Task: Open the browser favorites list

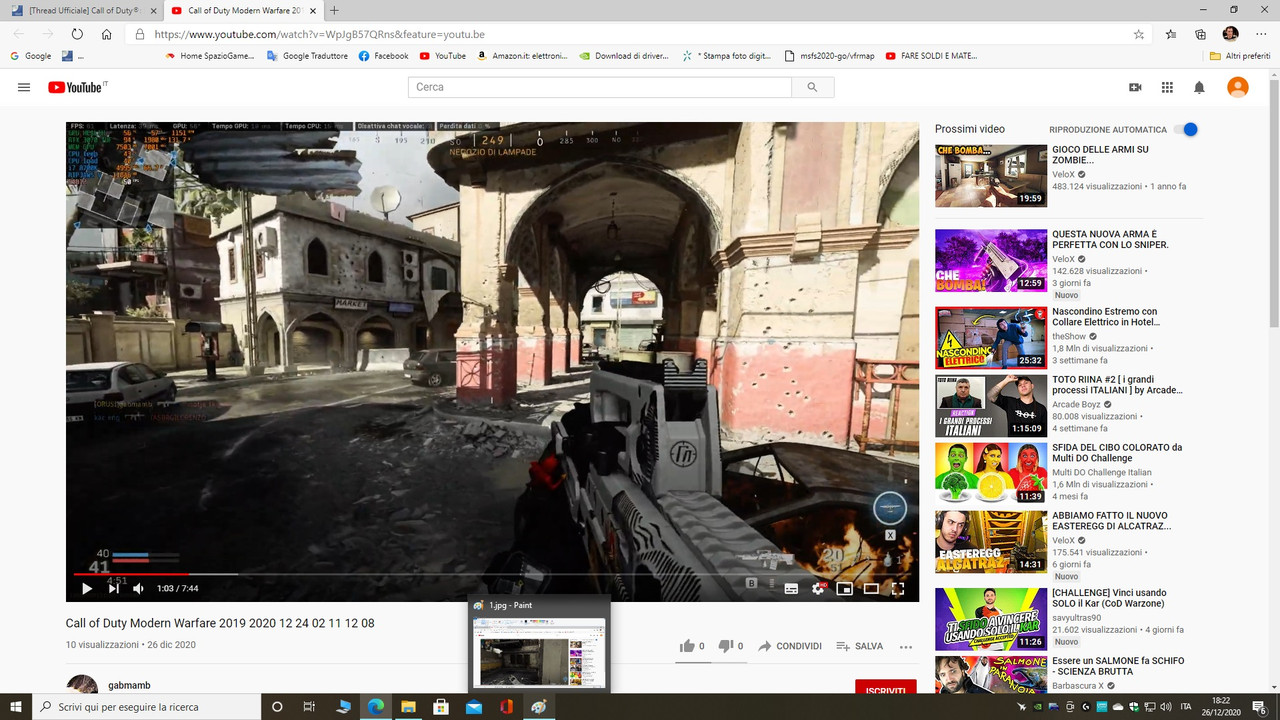Action: pyautogui.click(x=1171, y=34)
